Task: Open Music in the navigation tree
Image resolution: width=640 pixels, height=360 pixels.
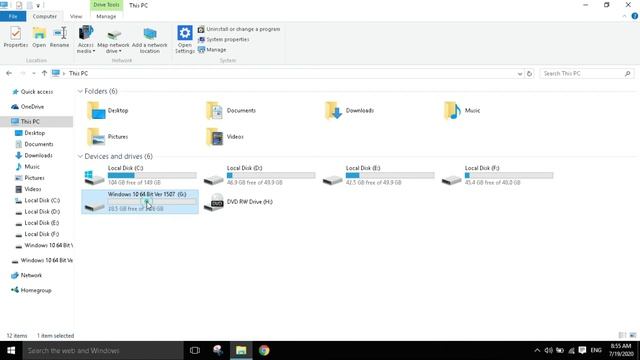Action: [x=31, y=167]
